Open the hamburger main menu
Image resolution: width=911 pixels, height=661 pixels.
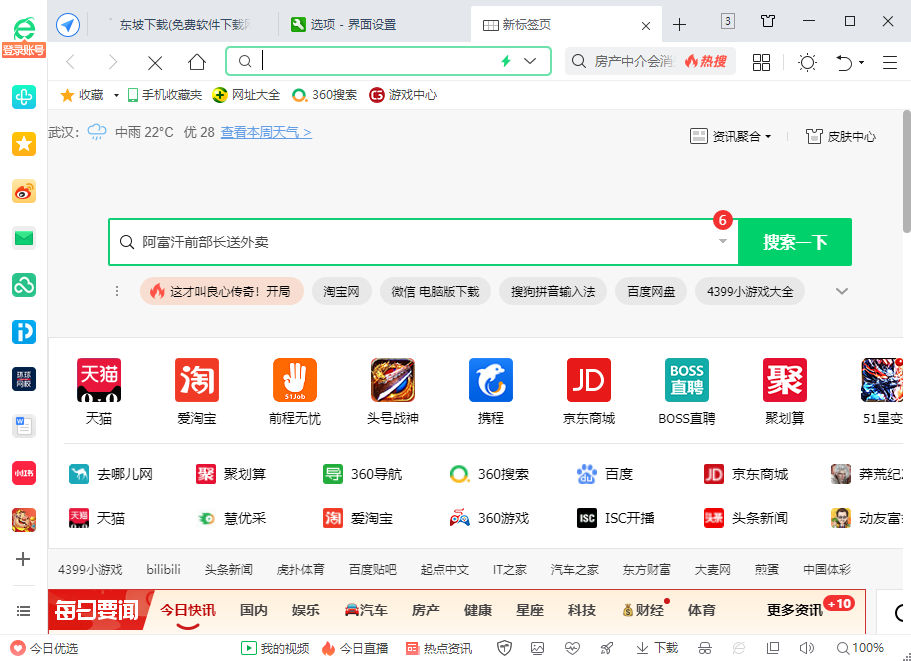890,62
